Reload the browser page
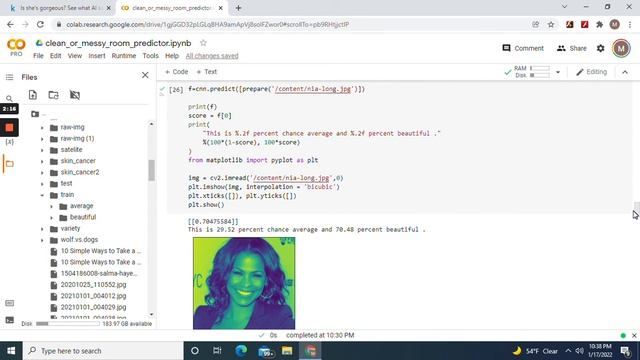Viewport: 640px width, 360px height. point(40,24)
